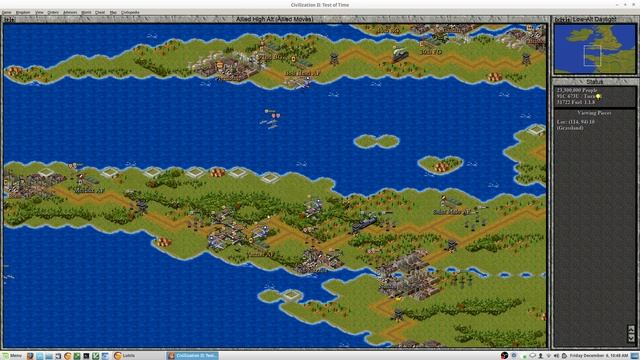Click the upper scroll arrow in the status panel

coord(631,329)
